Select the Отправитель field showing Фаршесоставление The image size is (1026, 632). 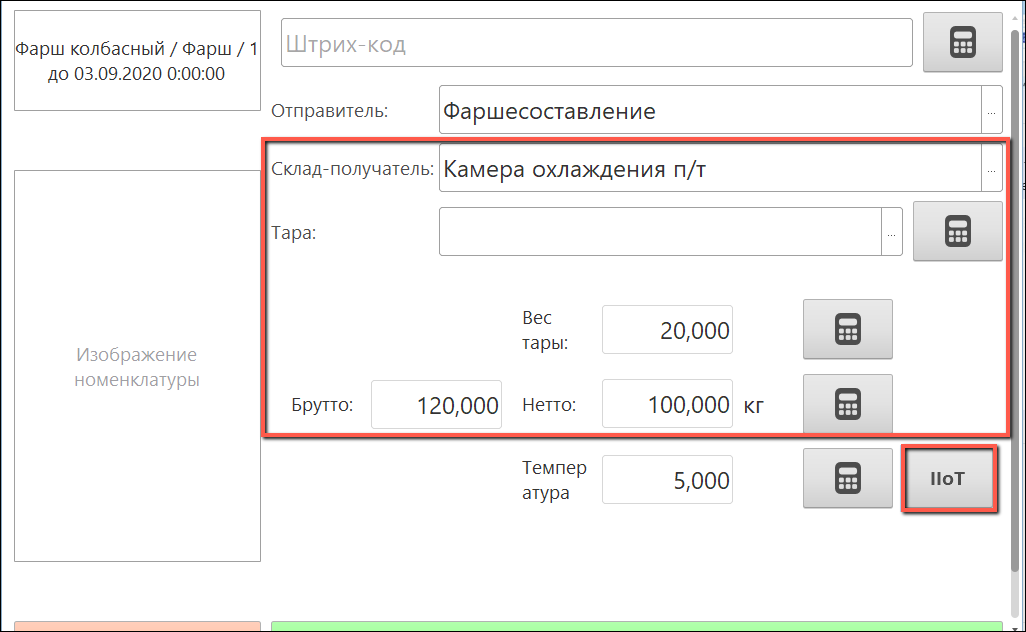click(x=710, y=111)
